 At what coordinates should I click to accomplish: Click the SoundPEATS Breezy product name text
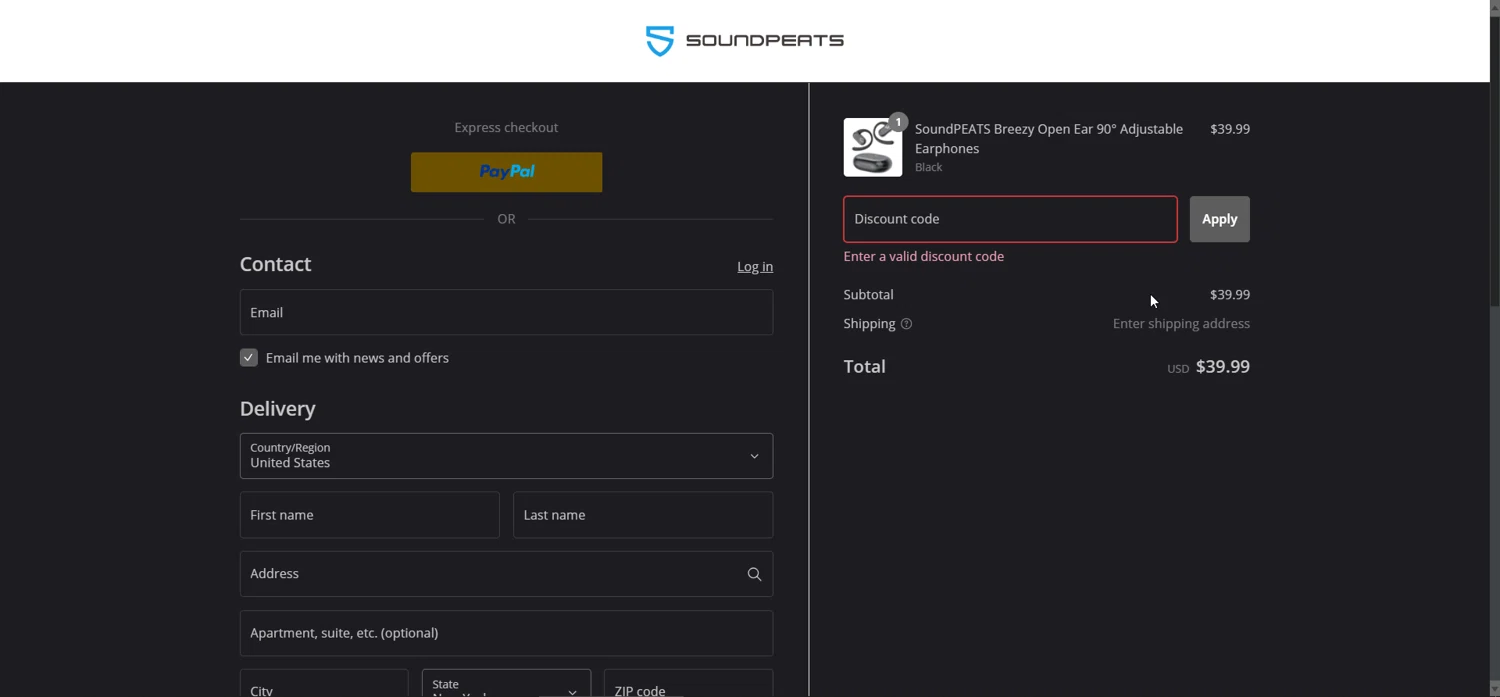[1049, 139]
